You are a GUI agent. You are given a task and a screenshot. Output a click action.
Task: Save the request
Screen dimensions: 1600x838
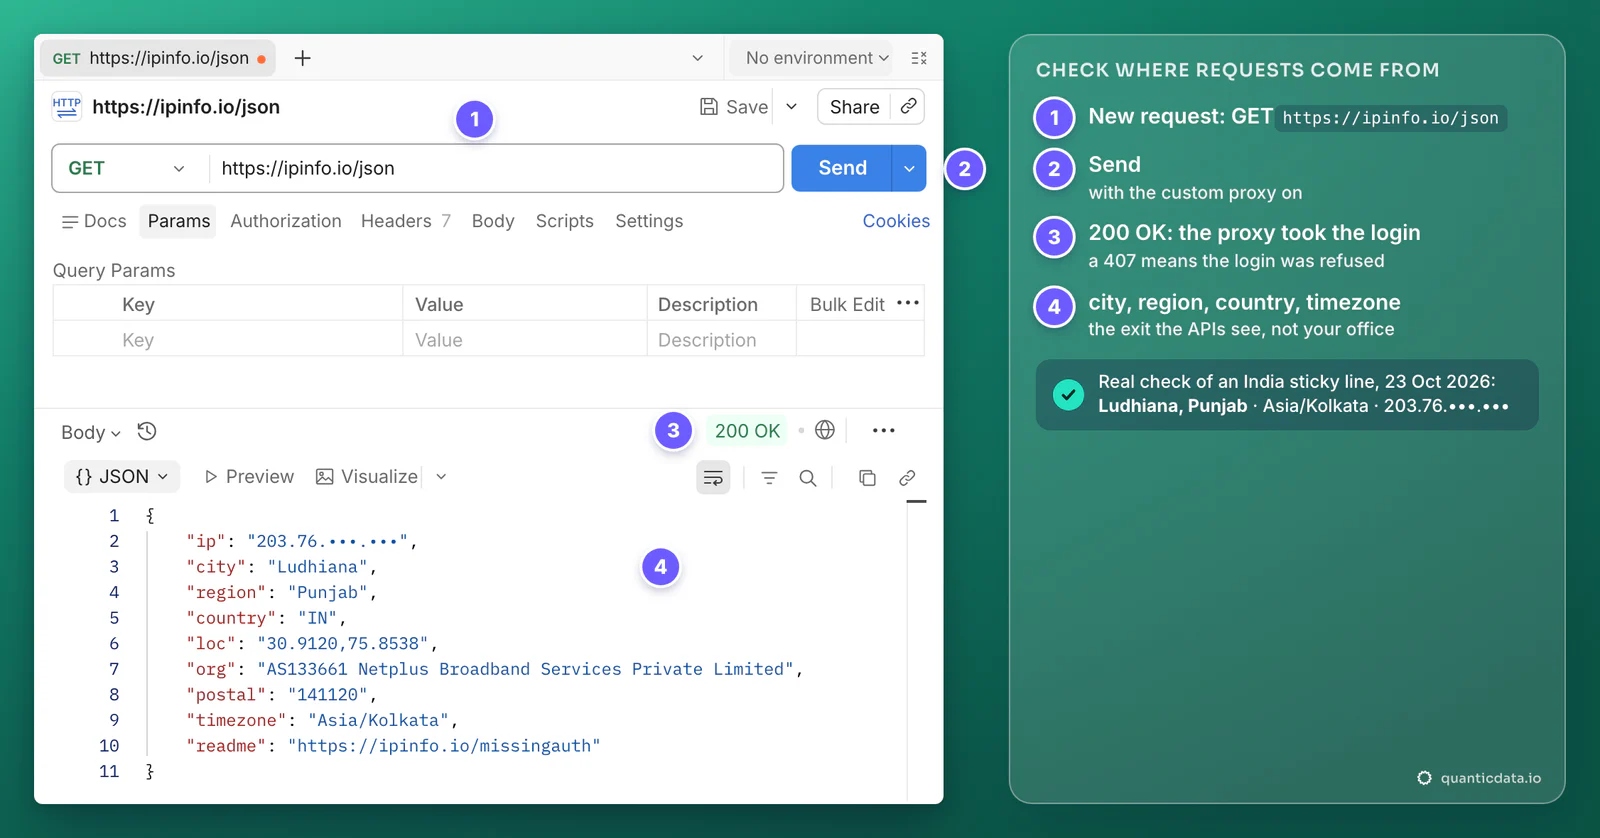(734, 107)
